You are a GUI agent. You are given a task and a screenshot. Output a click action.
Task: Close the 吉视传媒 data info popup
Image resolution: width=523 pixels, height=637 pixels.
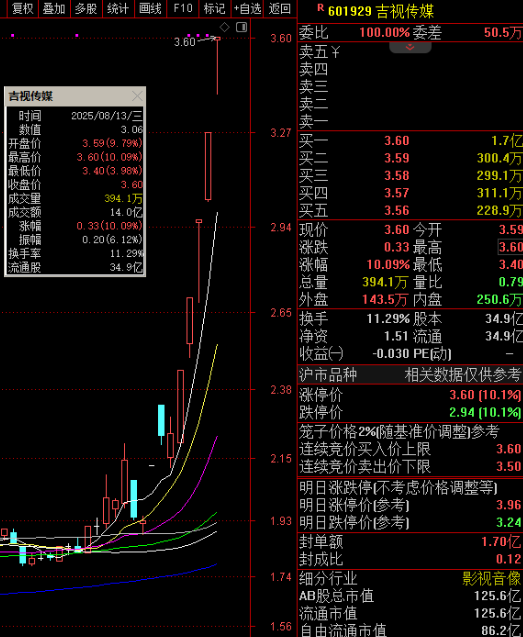click(137, 96)
